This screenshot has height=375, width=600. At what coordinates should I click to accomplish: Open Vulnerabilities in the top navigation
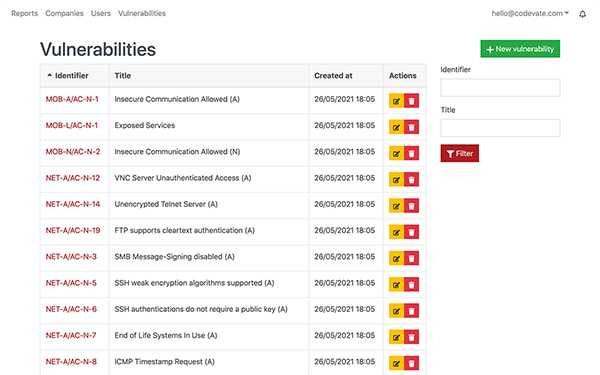[142, 13]
